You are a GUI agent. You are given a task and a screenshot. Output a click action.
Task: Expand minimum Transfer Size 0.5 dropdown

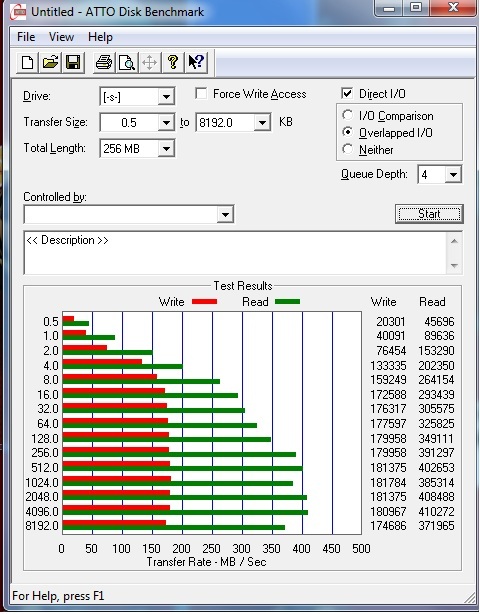166,123
